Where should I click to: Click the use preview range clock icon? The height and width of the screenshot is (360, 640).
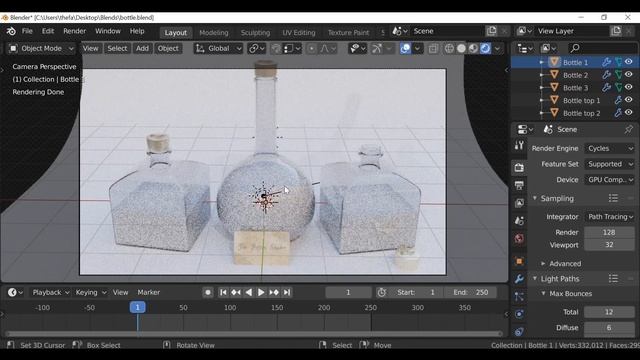[x=382, y=292]
